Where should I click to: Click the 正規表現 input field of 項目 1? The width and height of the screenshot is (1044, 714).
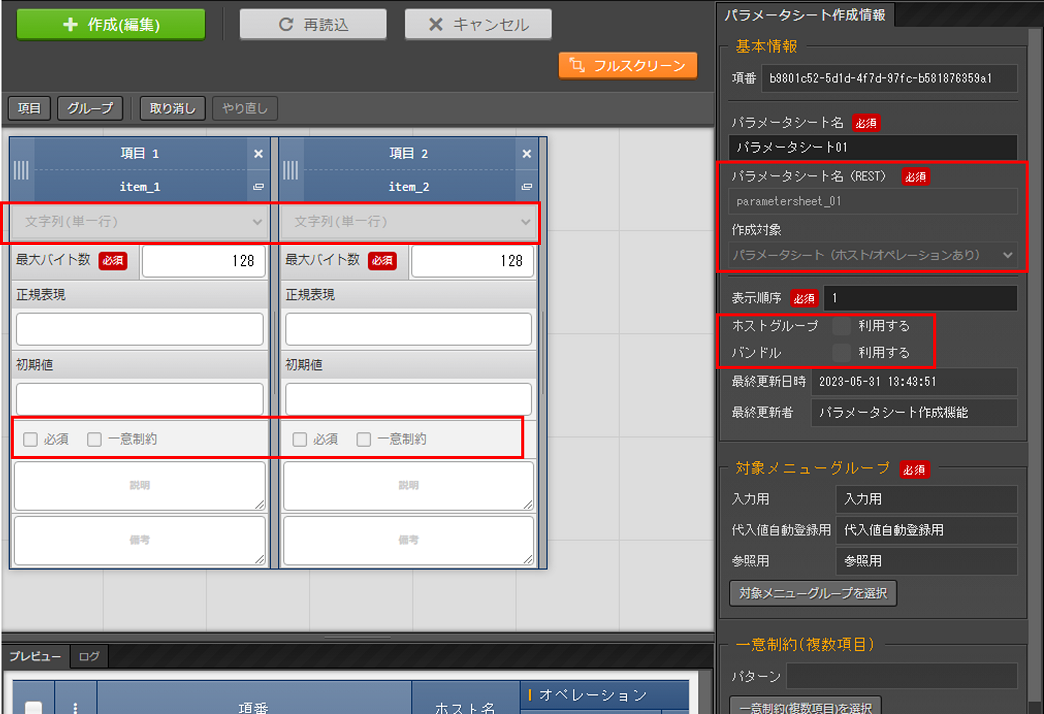pos(140,329)
